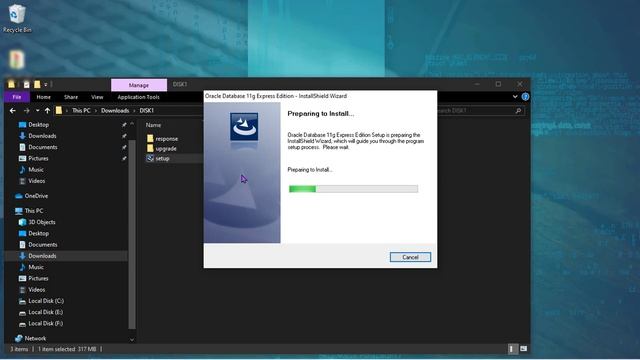Open Documents under This PC
Viewport: 640px width, 360px height.
point(42,244)
